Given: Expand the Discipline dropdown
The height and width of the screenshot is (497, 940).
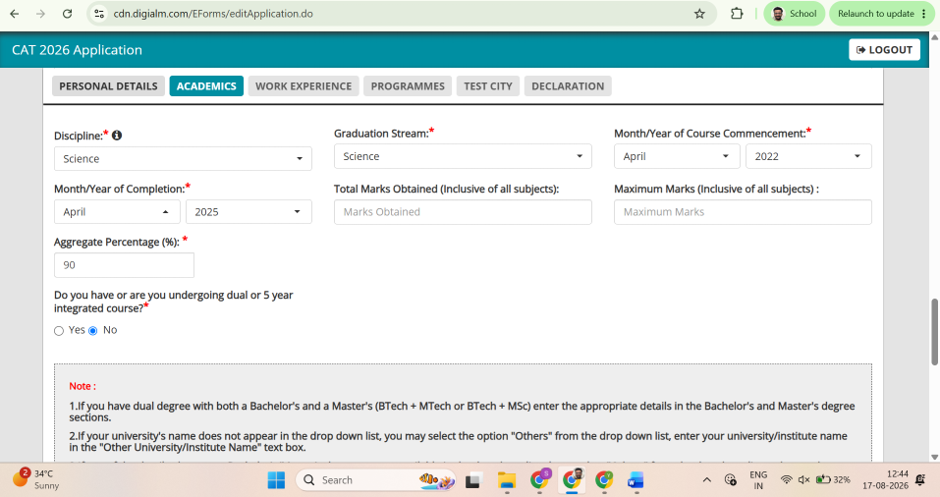Looking at the screenshot, I should [183, 159].
